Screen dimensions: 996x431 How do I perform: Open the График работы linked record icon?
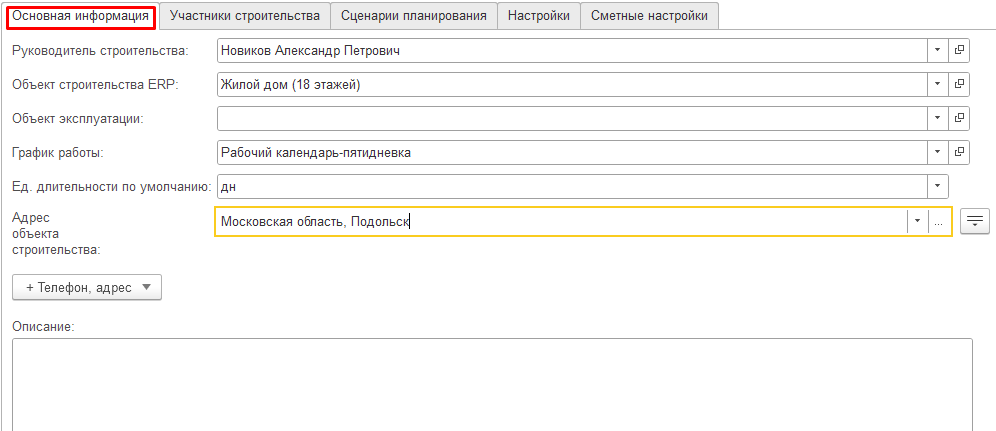click(959, 152)
